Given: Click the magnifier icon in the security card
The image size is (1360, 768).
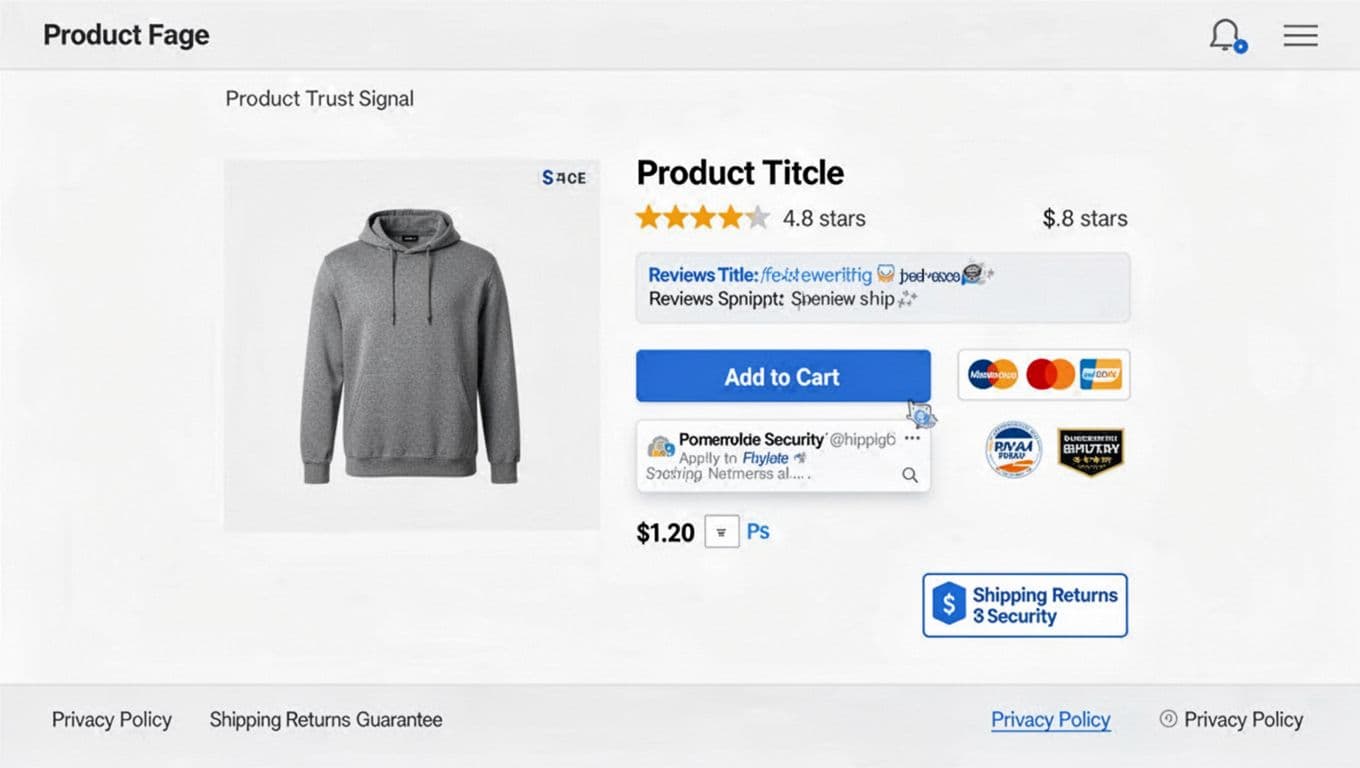Looking at the screenshot, I should click(910, 475).
